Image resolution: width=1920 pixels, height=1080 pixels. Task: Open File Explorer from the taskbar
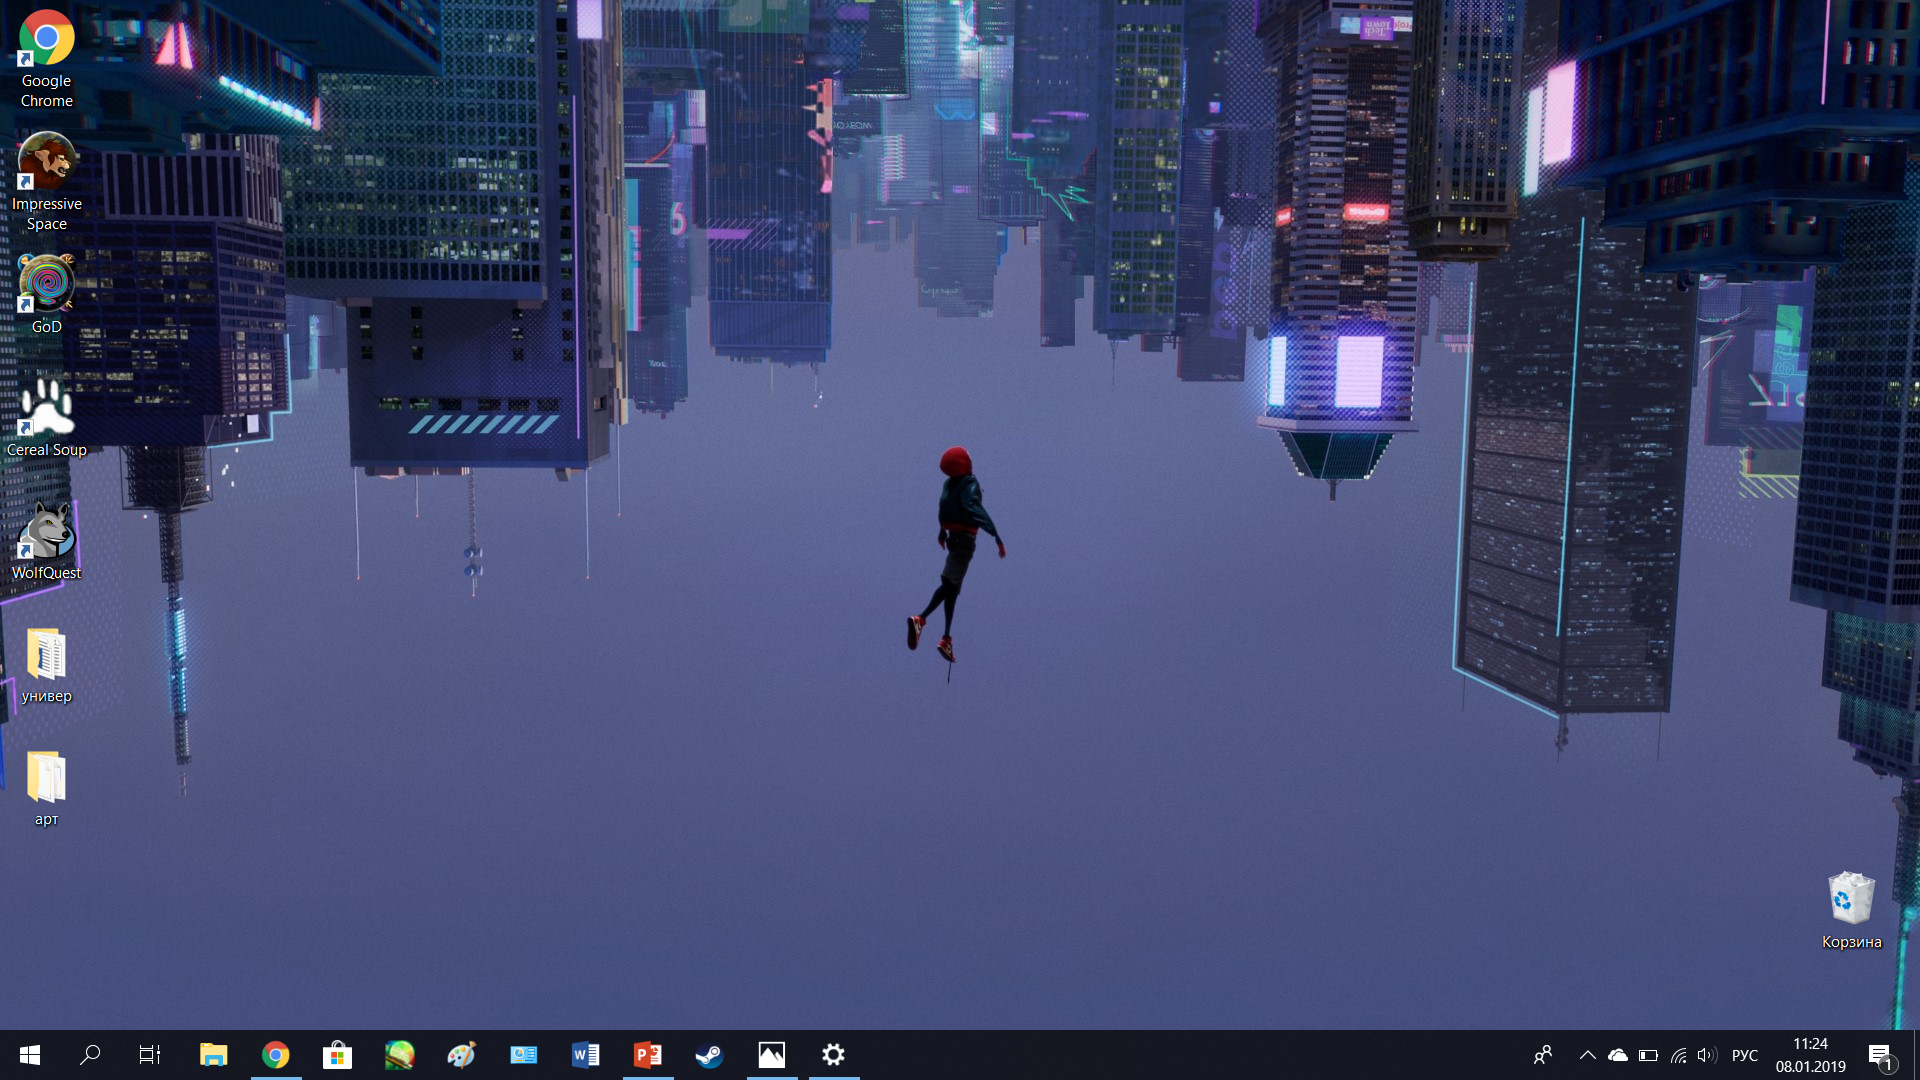(213, 1055)
